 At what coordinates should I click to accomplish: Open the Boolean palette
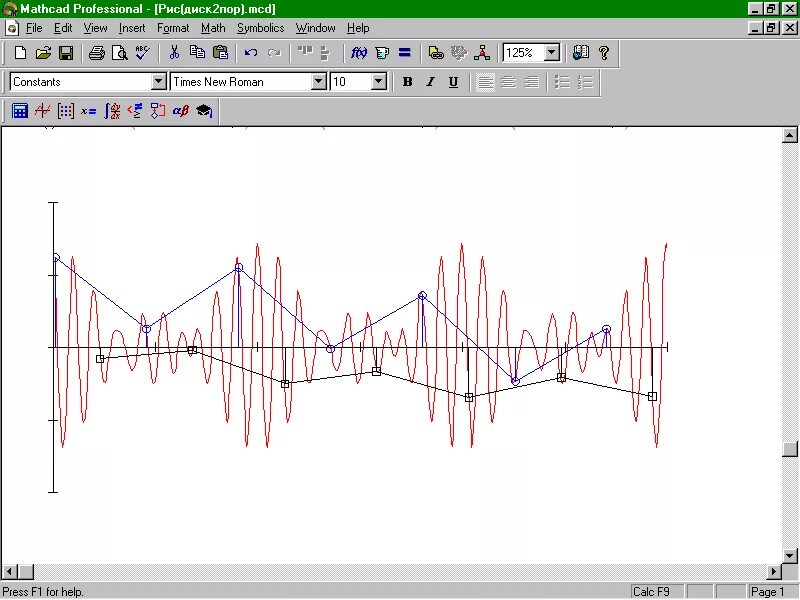(135, 111)
